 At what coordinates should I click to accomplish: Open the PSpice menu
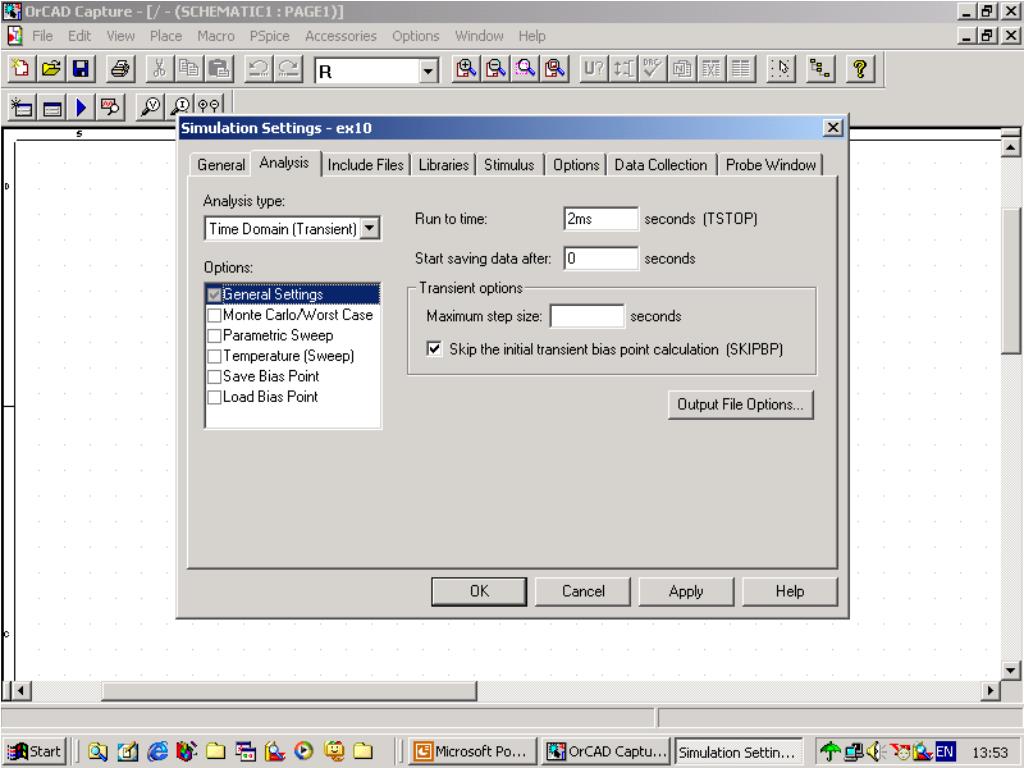click(x=269, y=36)
